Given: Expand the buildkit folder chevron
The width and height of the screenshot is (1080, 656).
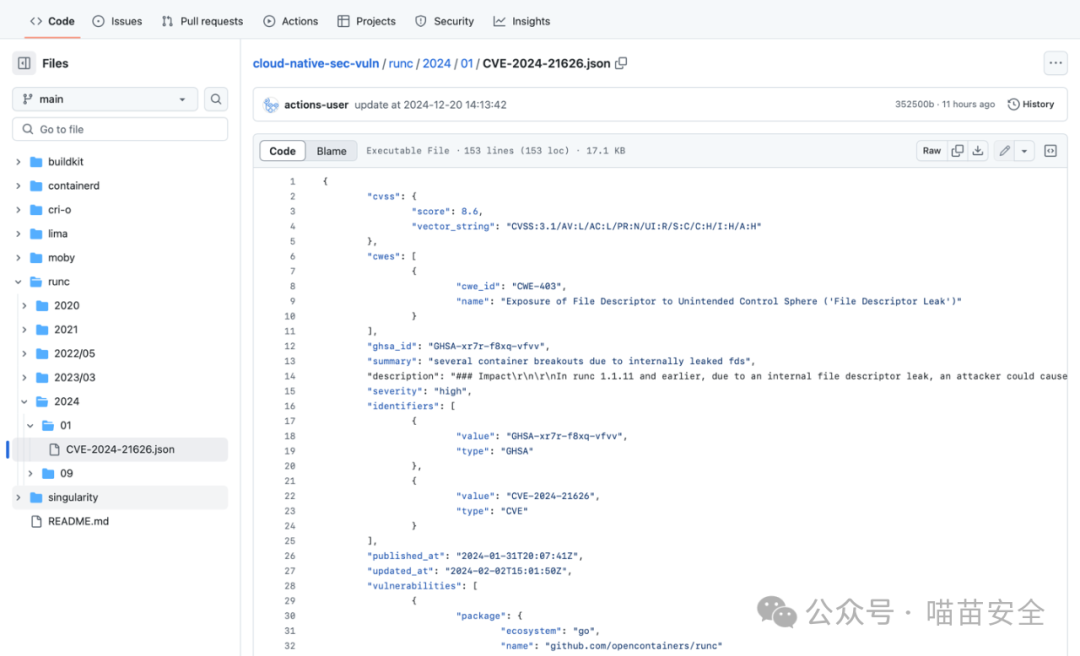Looking at the screenshot, I should click(19, 162).
